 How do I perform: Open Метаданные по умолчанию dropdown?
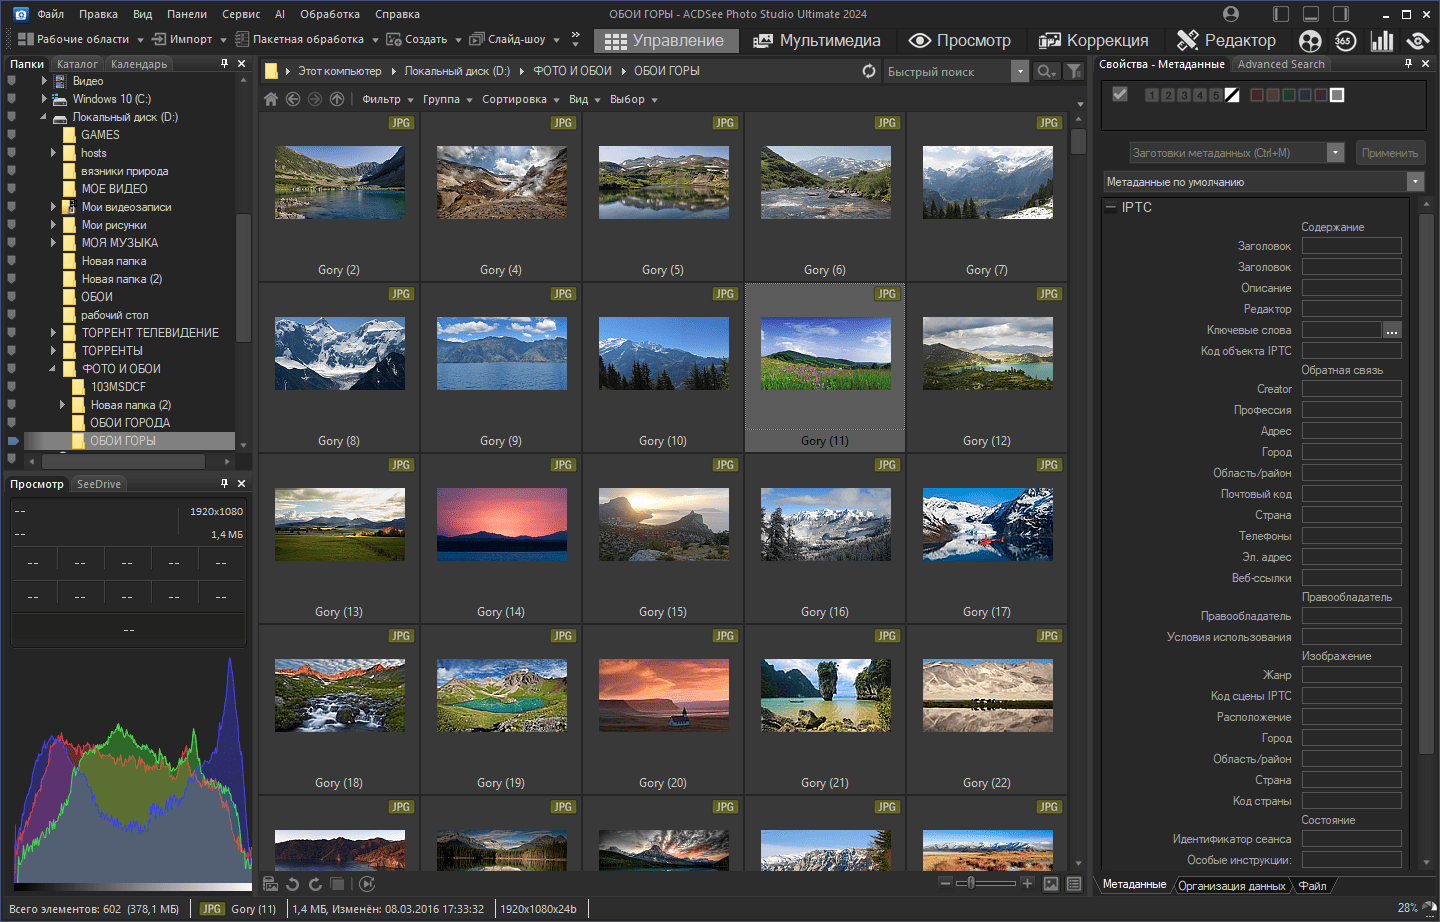pyautogui.click(x=1263, y=182)
